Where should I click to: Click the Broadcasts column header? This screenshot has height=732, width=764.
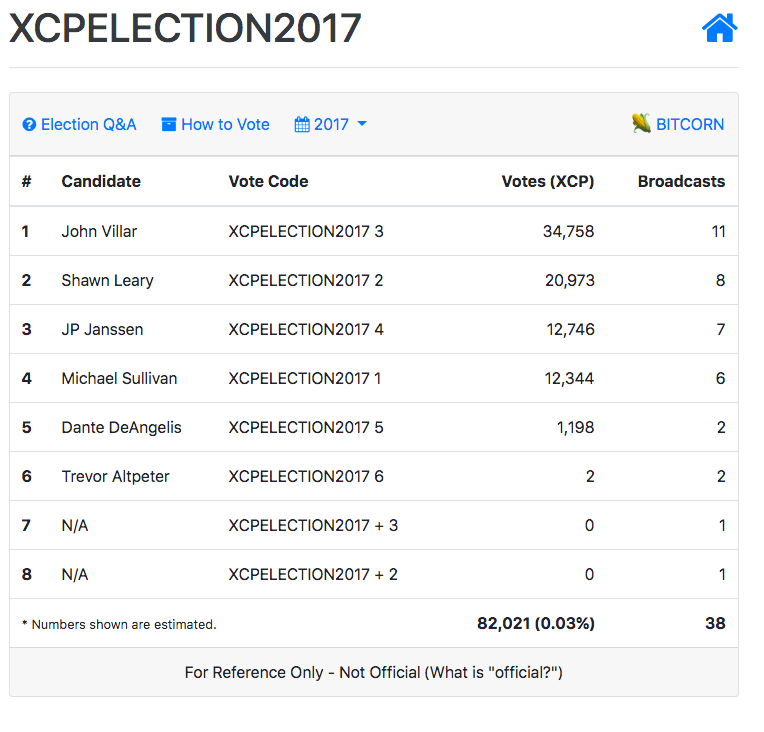point(681,181)
